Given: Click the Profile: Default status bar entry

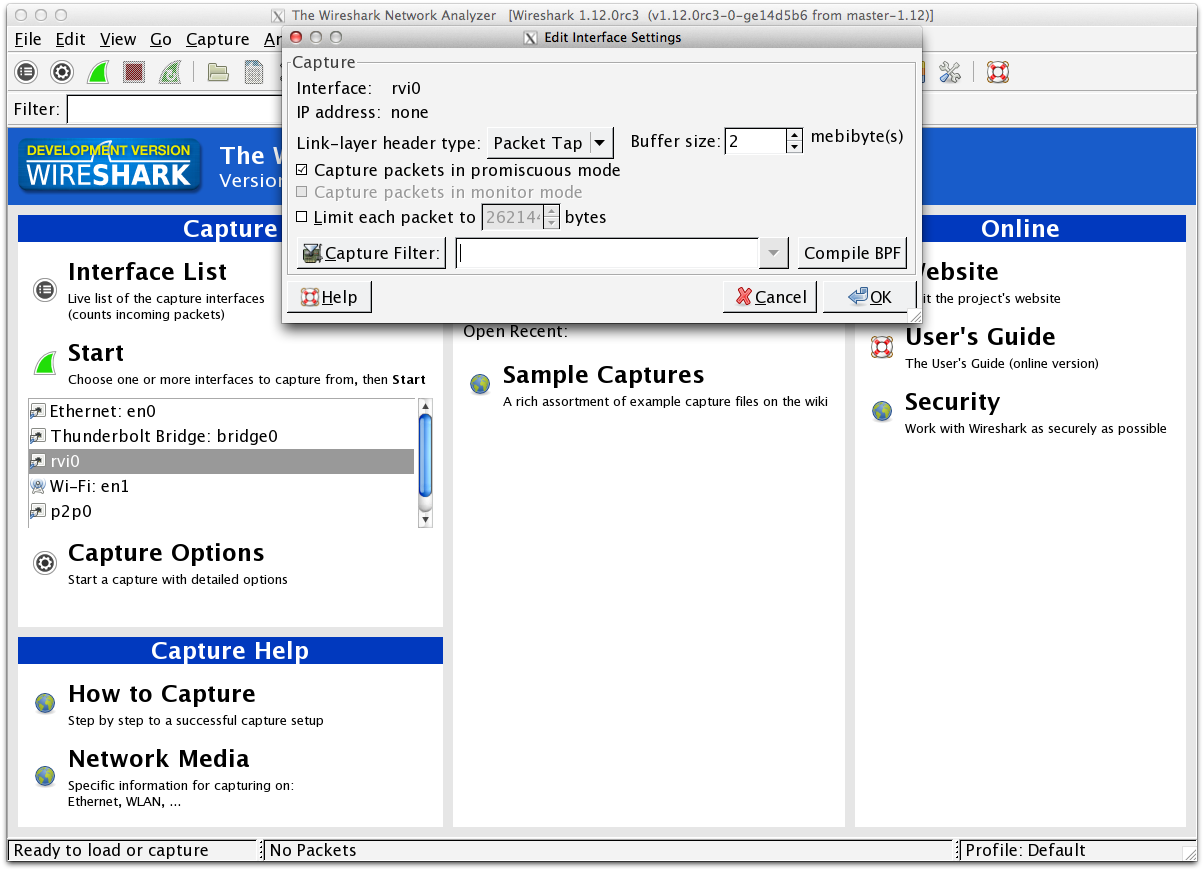Looking at the screenshot, I should tap(1025, 850).
